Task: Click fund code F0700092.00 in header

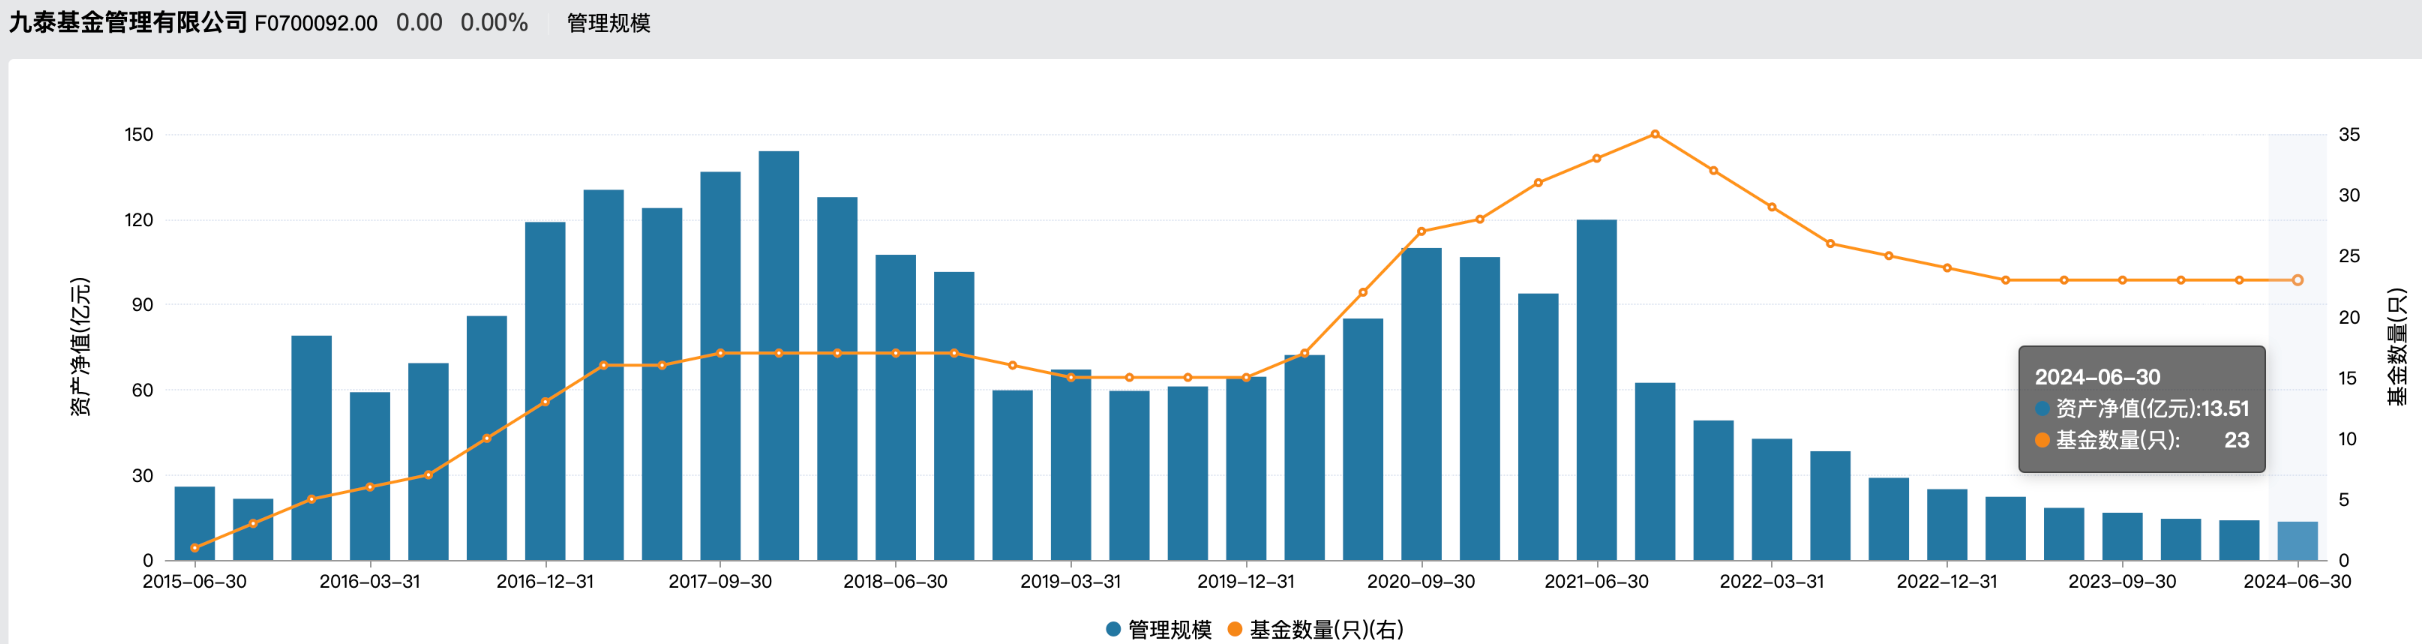Action: click(x=316, y=23)
